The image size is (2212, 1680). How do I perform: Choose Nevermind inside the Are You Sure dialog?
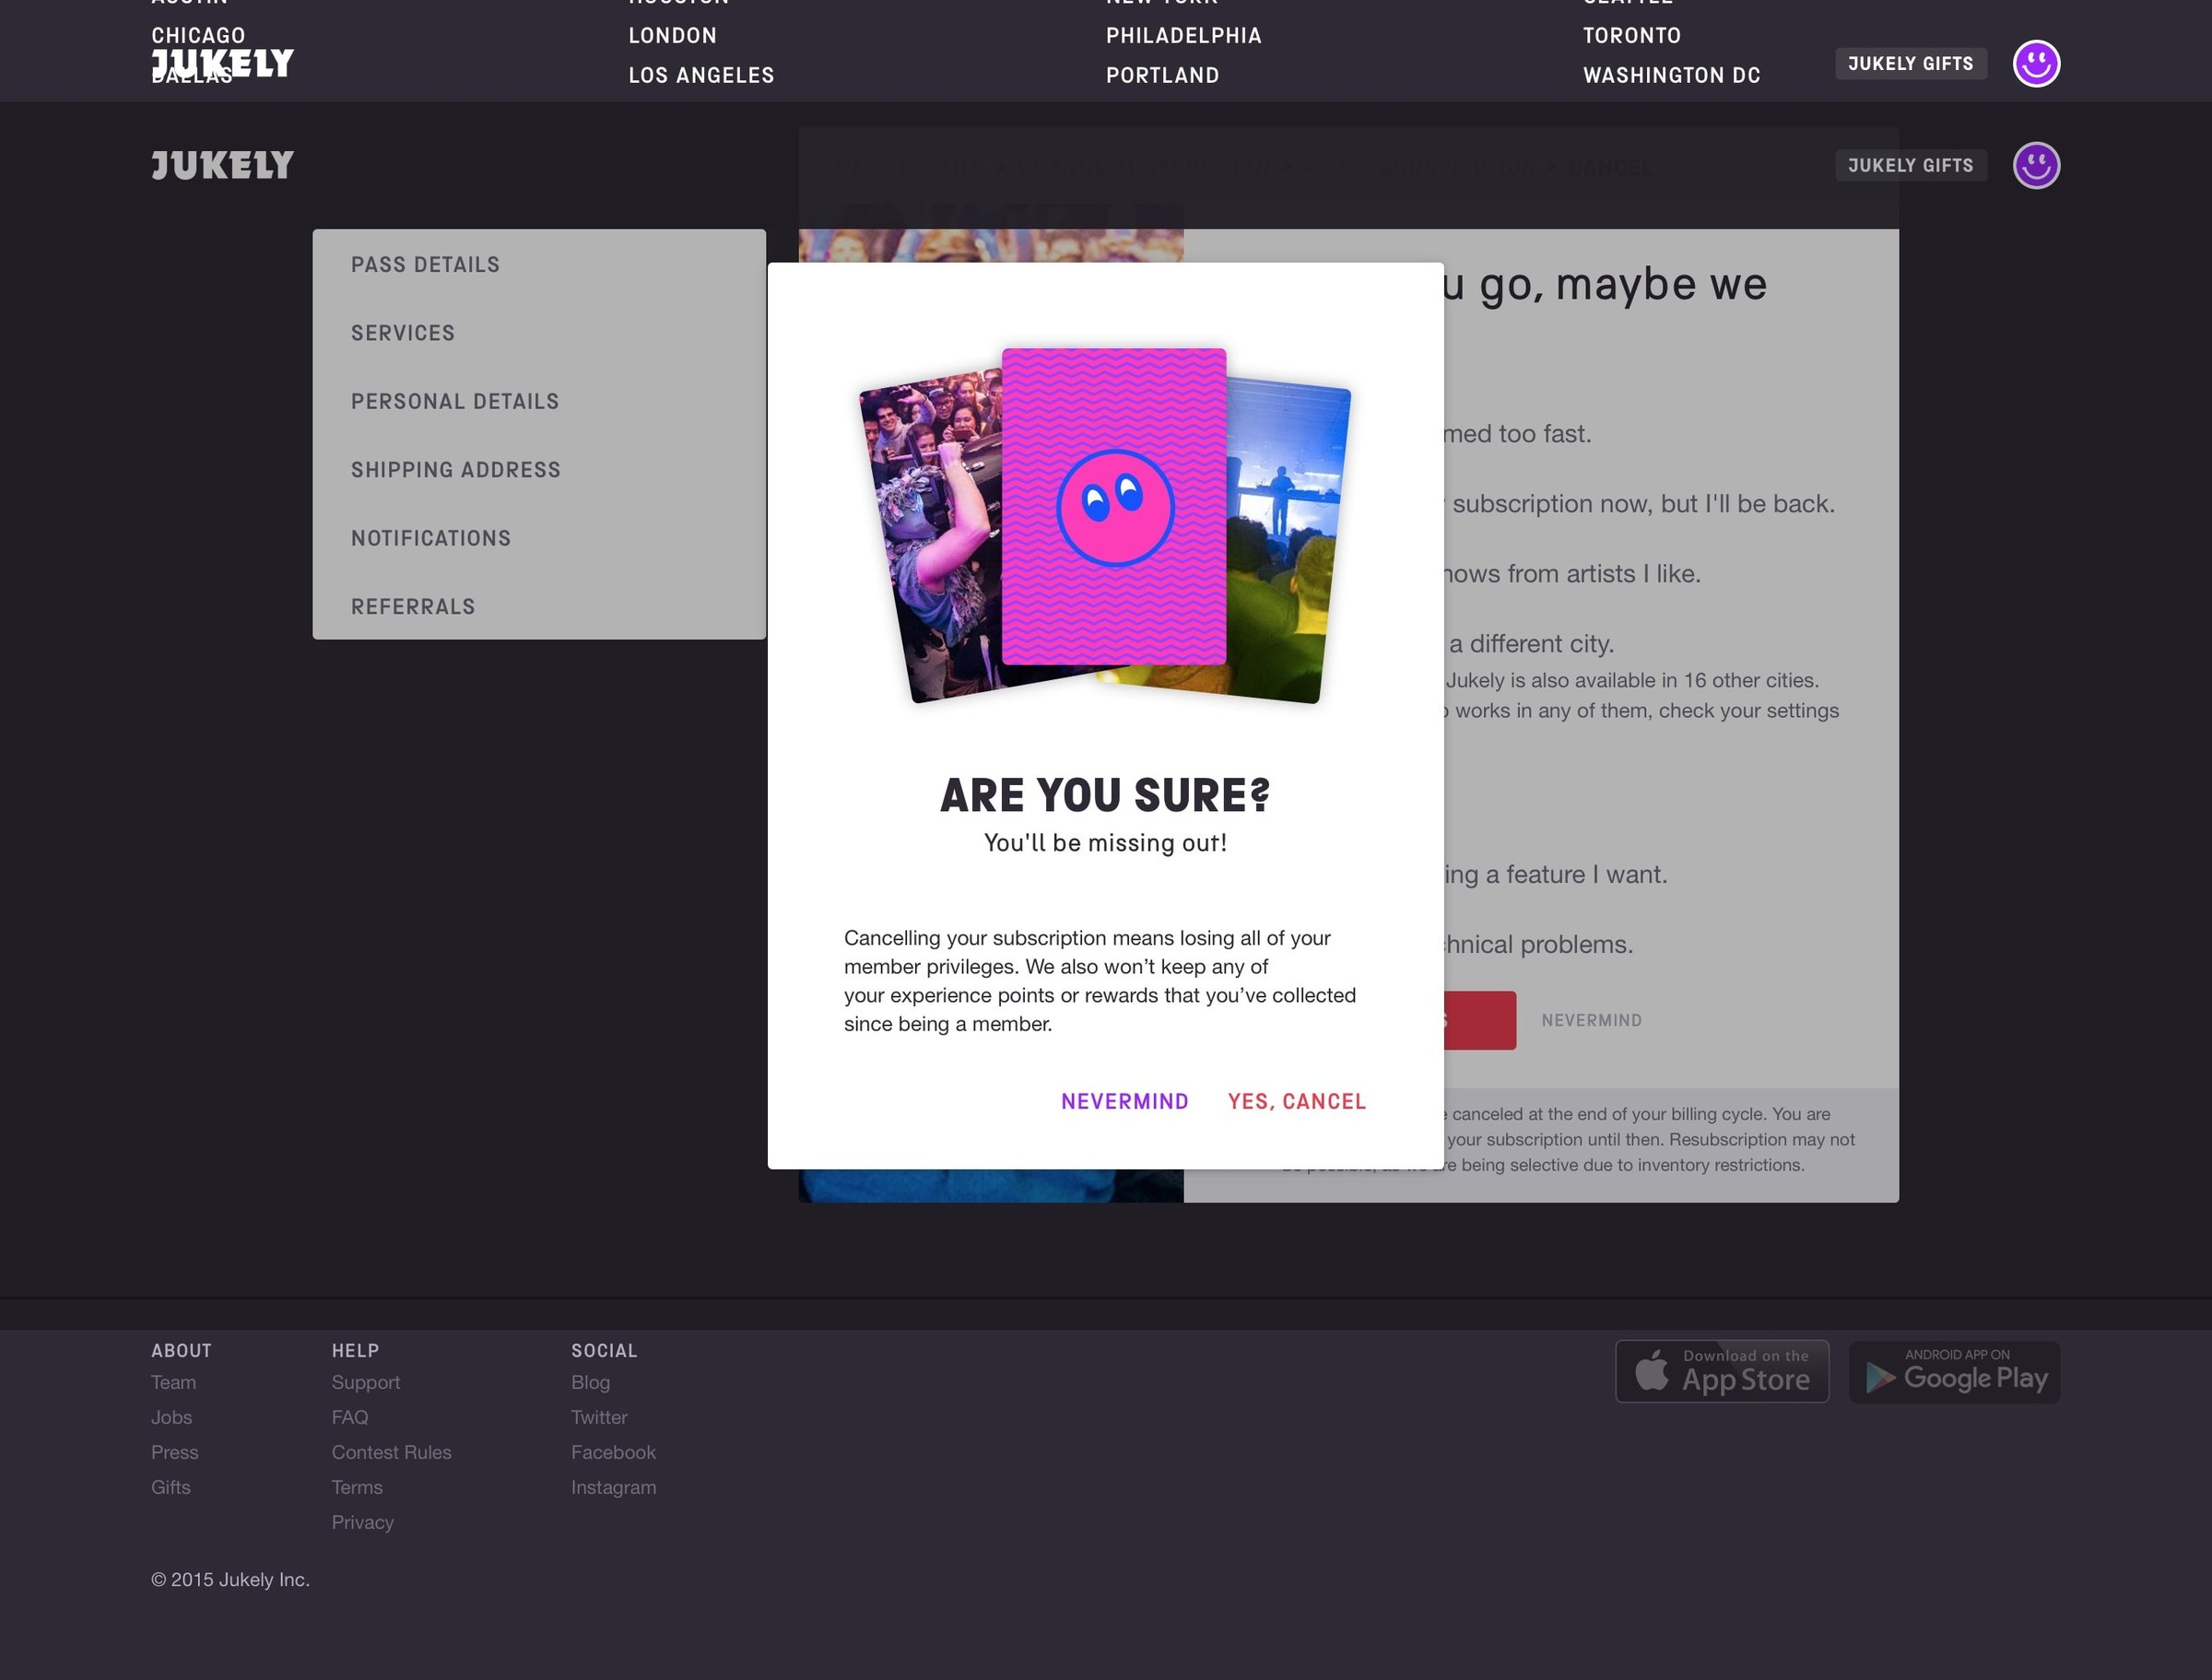(x=1124, y=1101)
